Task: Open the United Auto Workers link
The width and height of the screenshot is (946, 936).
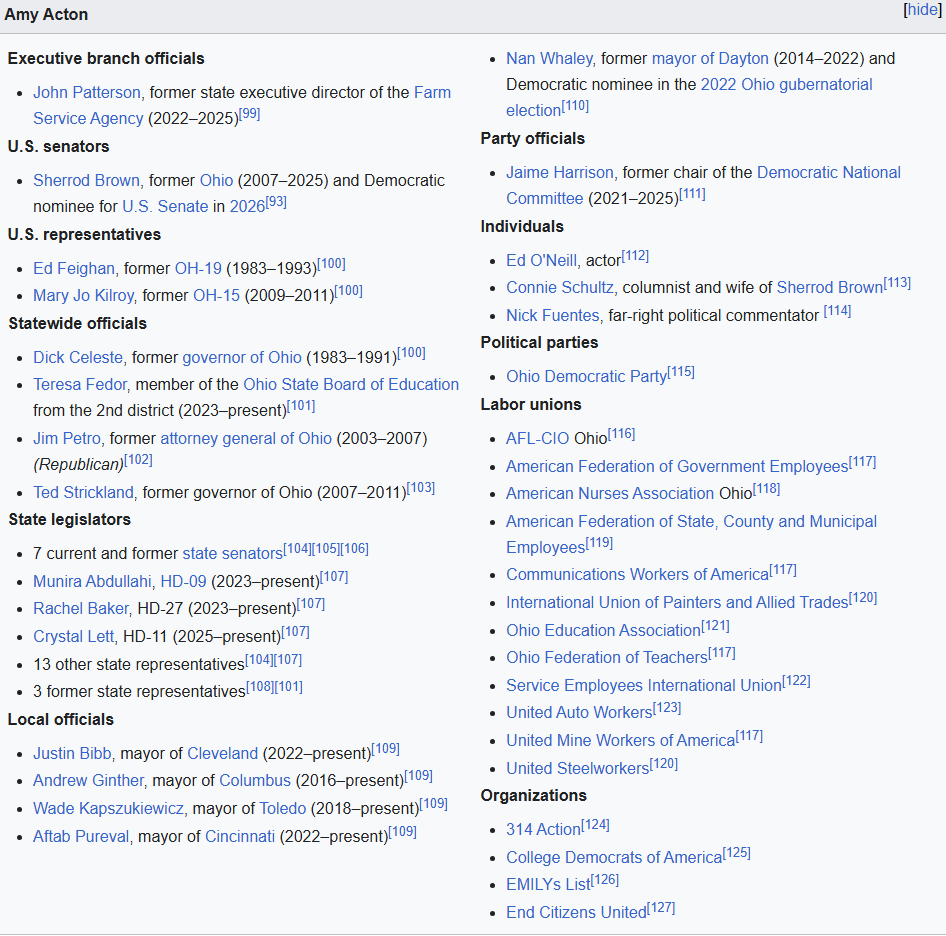Action: pyautogui.click(x=579, y=713)
